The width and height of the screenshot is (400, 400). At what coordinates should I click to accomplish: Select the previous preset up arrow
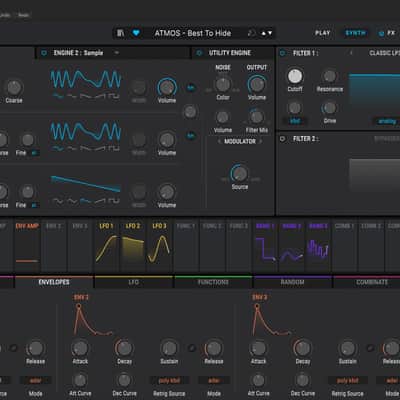pyautogui.click(x=264, y=33)
